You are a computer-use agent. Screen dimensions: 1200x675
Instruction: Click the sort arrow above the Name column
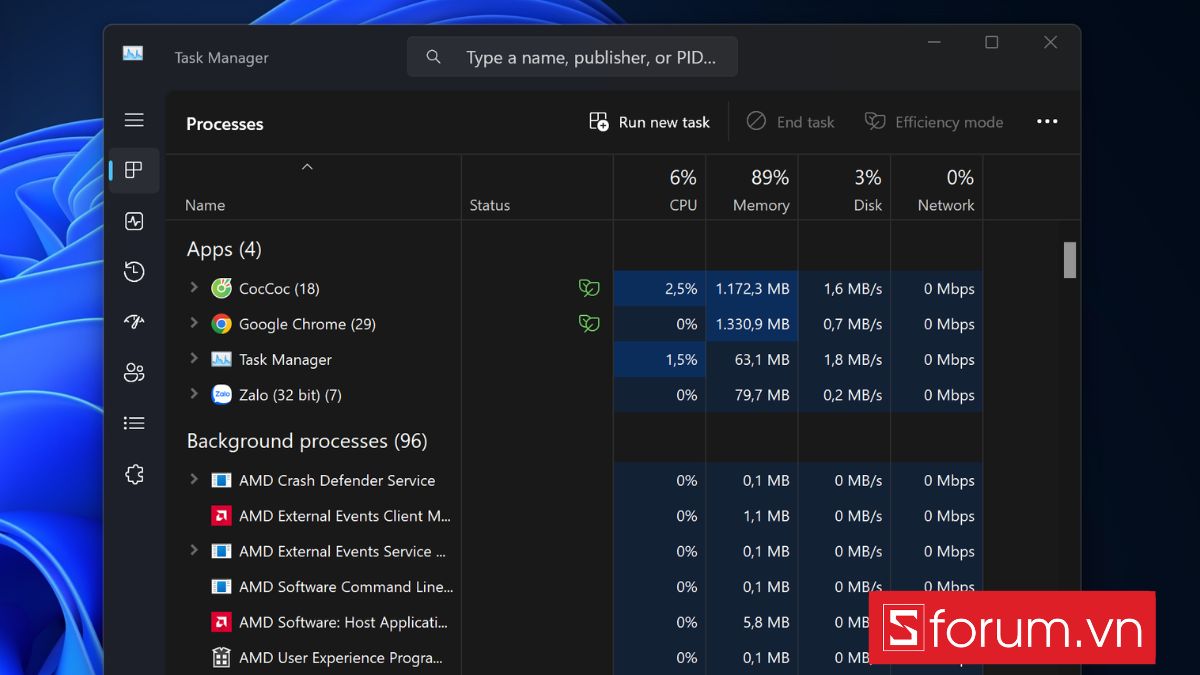point(307,167)
